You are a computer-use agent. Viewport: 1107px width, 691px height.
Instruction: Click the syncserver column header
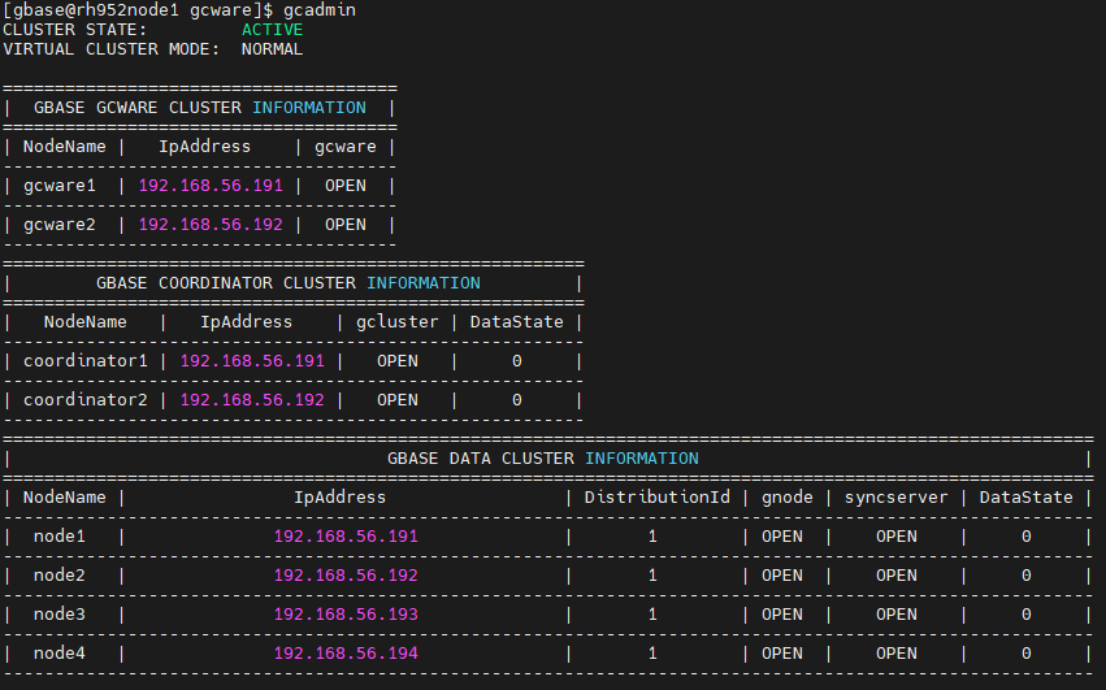[x=896, y=497]
